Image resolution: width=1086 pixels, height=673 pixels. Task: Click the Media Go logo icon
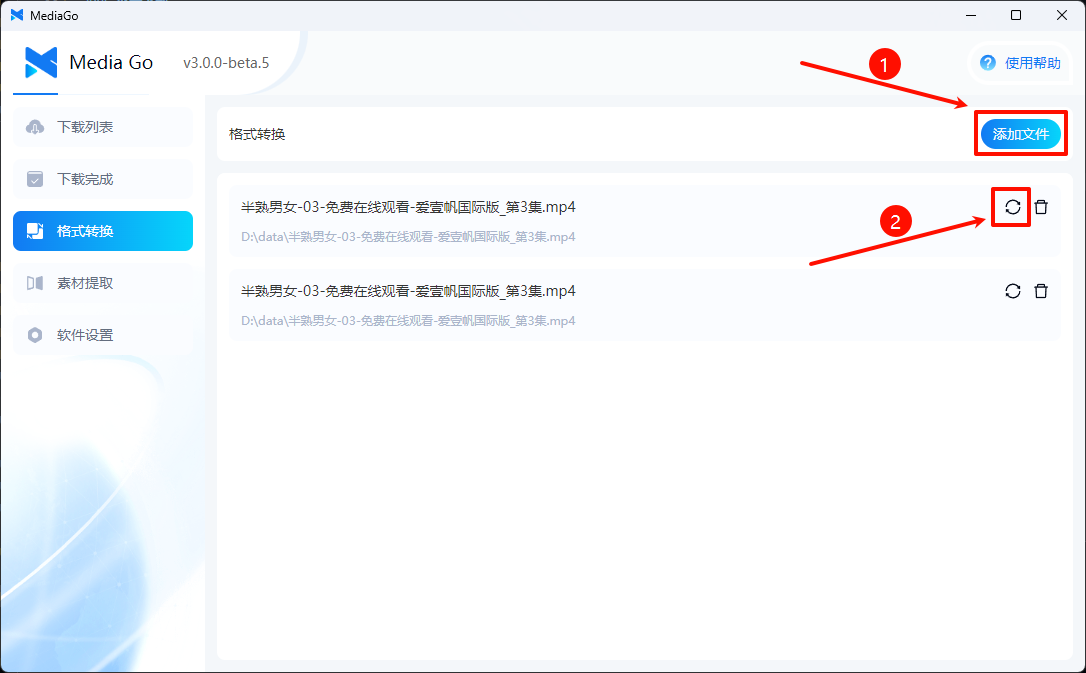[x=41, y=62]
